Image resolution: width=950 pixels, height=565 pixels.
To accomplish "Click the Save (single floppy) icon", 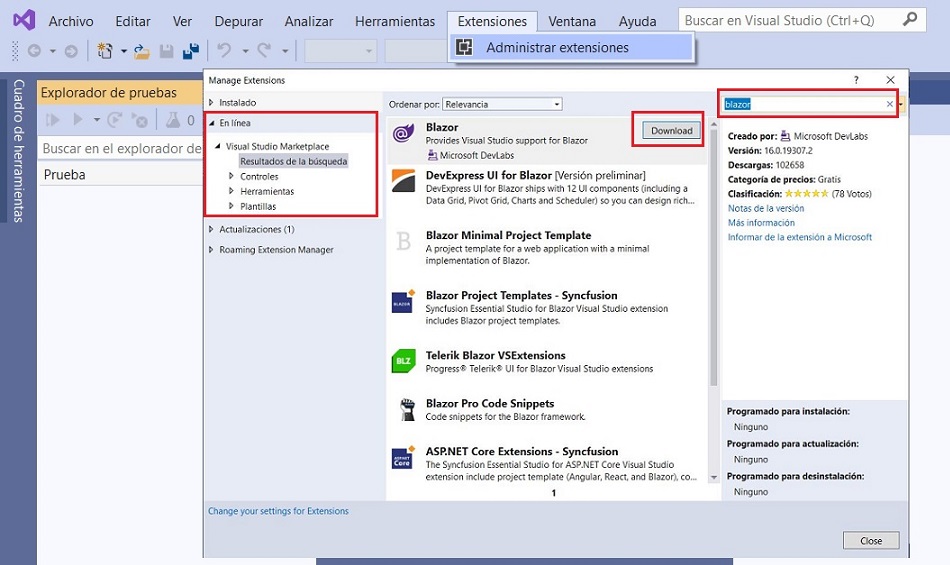I will [167, 51].
